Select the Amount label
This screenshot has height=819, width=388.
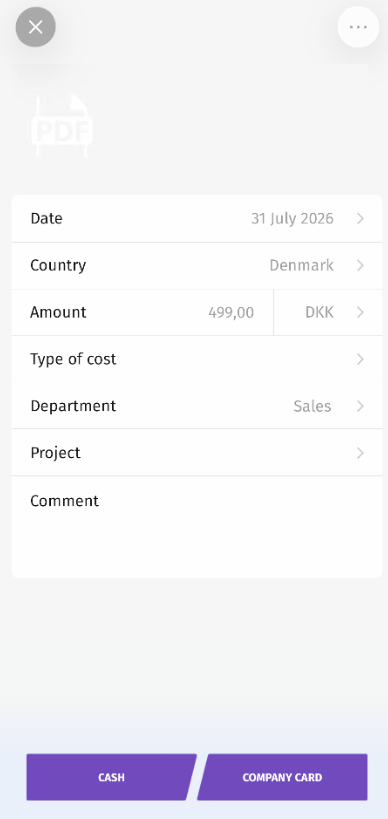click(x=58, y=312)
